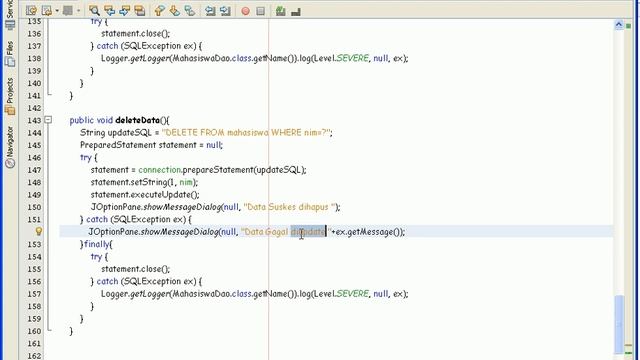Image resolution: width=640 pixels, height=360 pixels.
Task: Click the Next Bookmark down-arrow icon
Action: (174, 11)
